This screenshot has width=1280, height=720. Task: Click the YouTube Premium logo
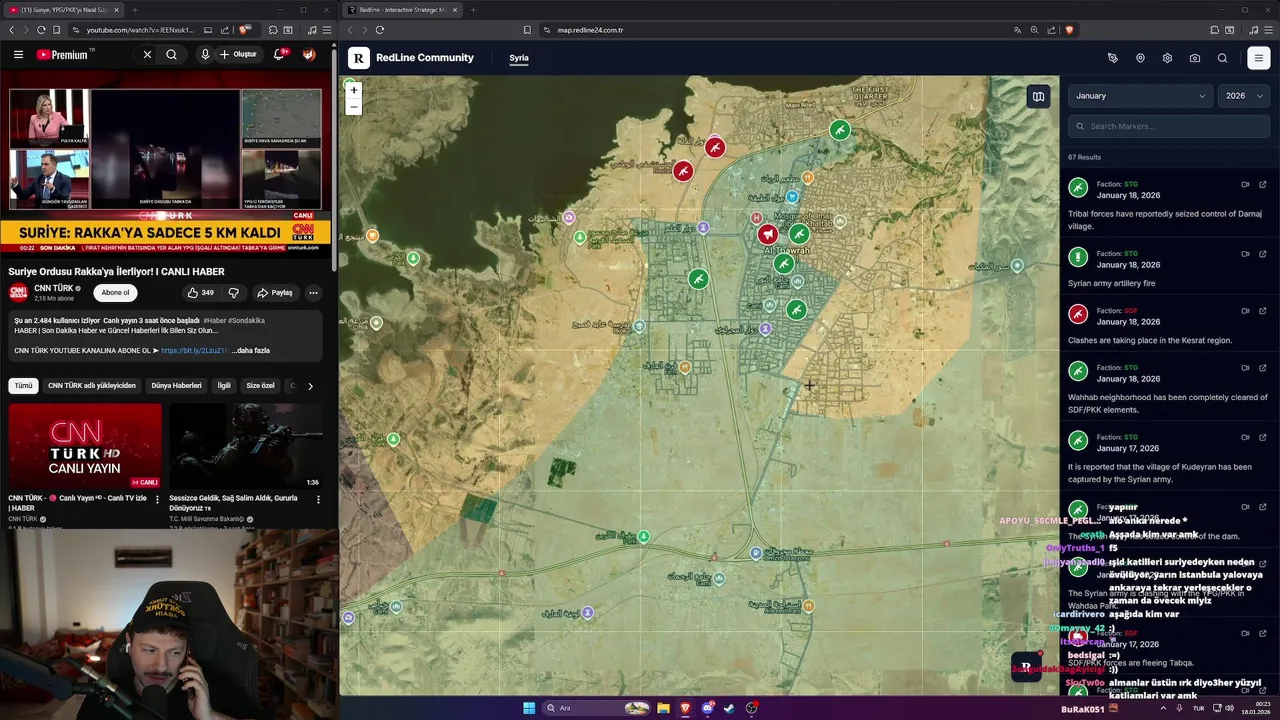click(x=63, y=55)
